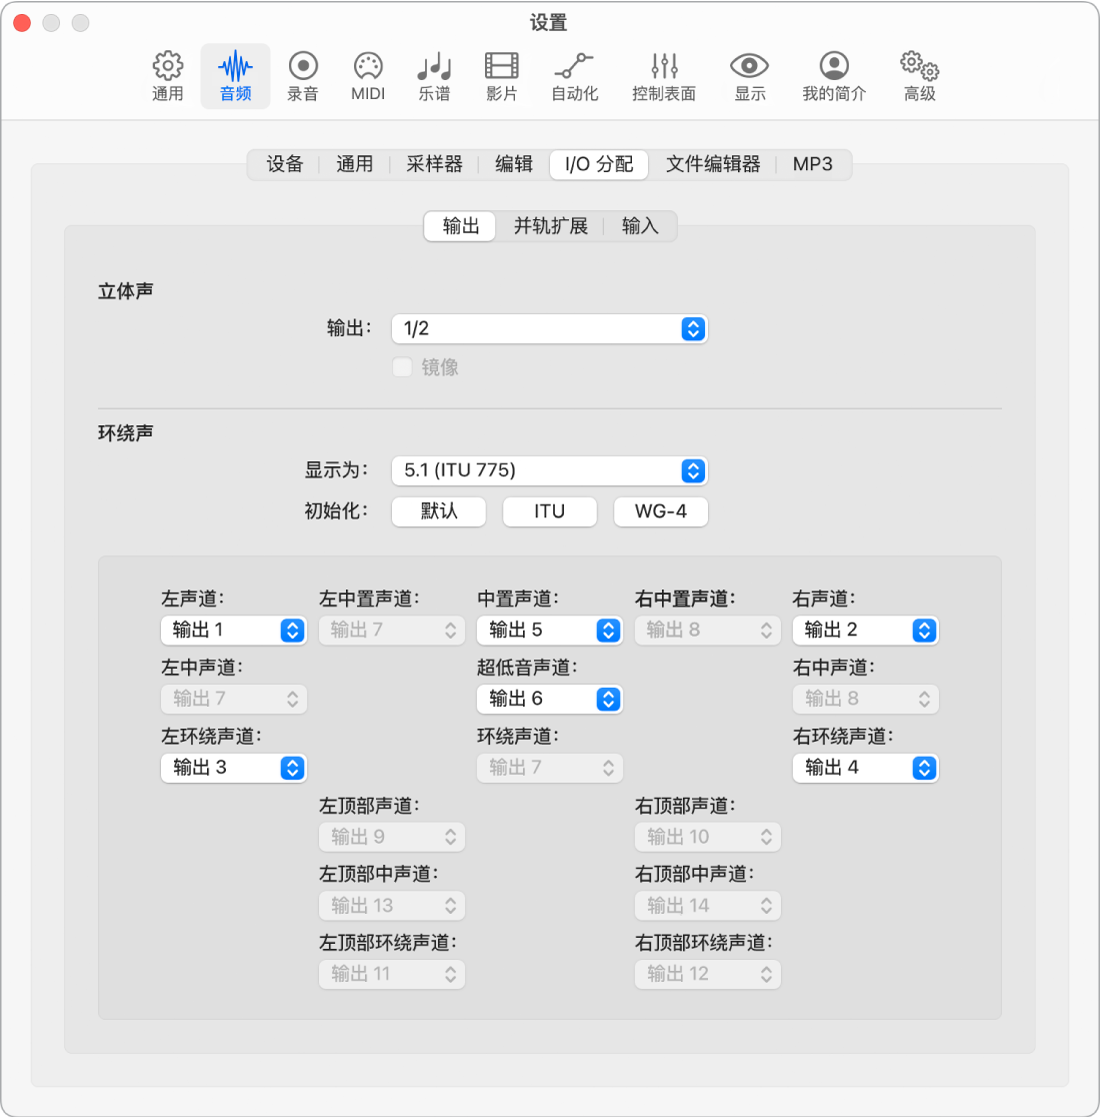Open the 左顶部声道 输出 9 dropdown
1101x1117 pixels.
(x=392, y=836)
